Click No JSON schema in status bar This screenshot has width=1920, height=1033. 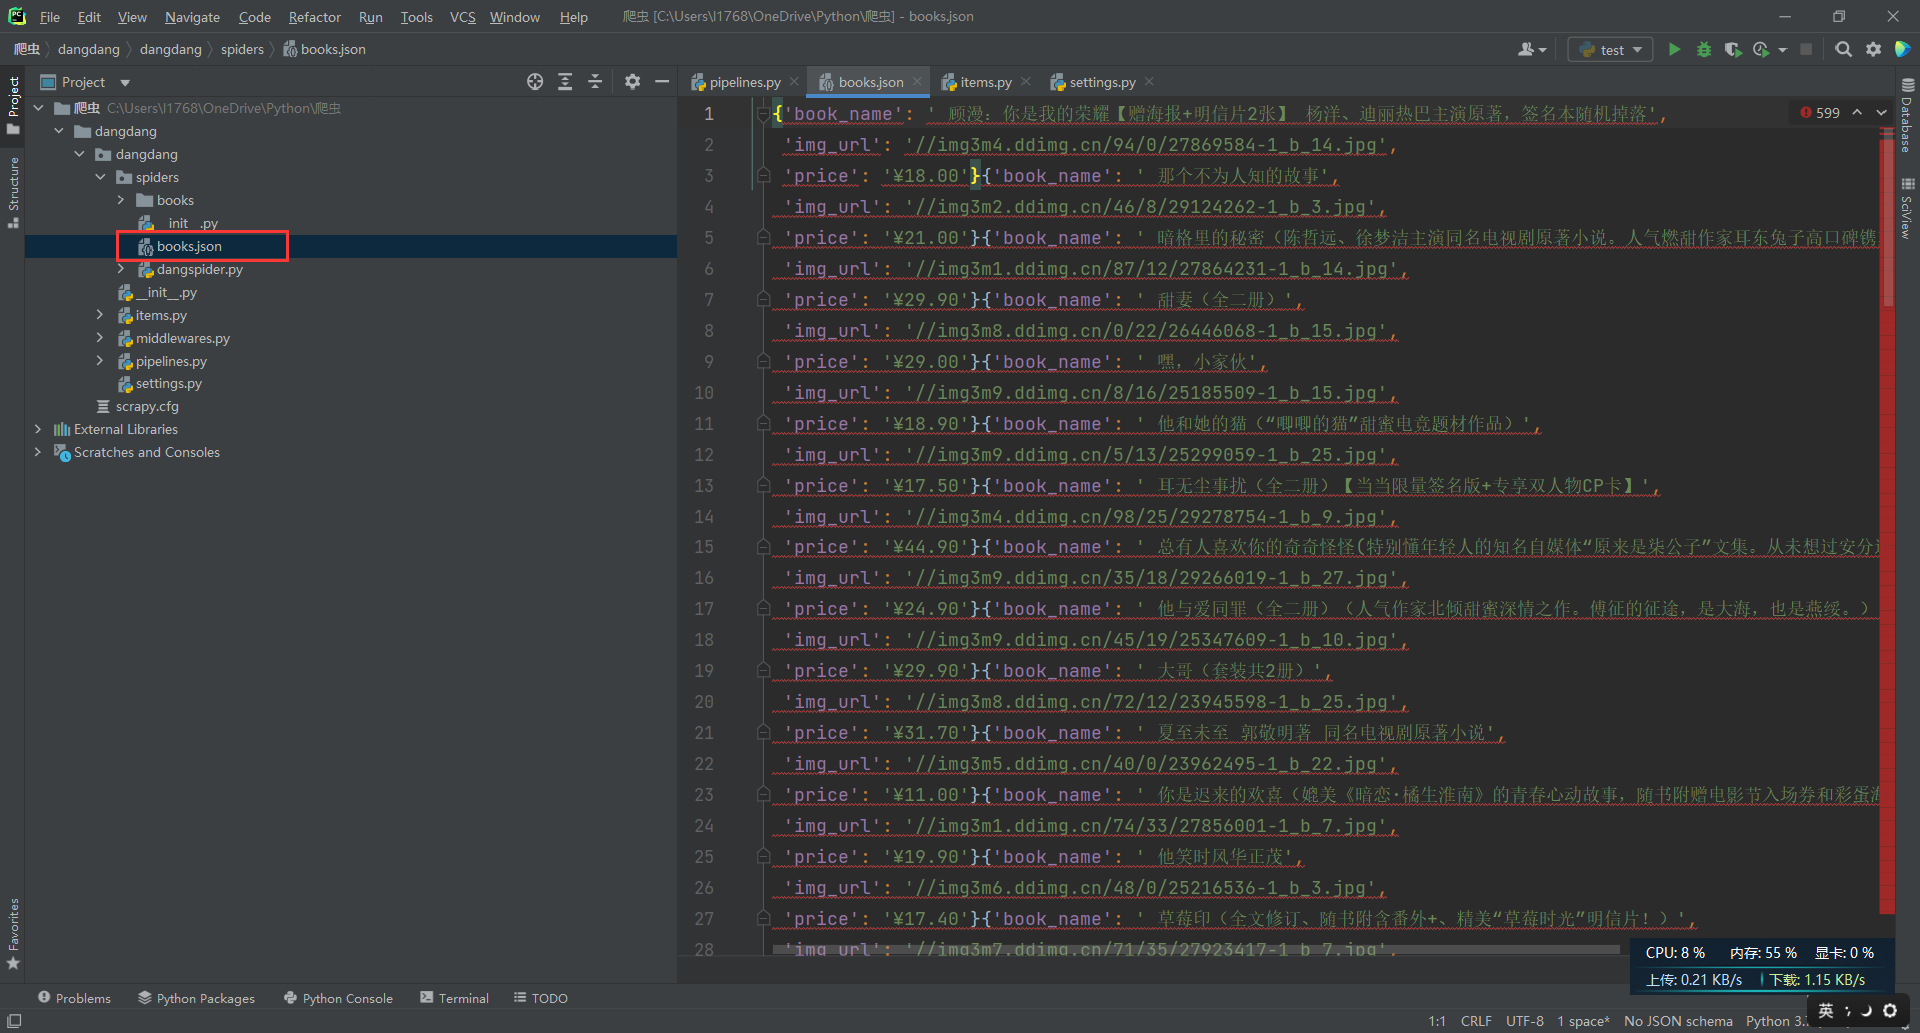[1678, 1021]
